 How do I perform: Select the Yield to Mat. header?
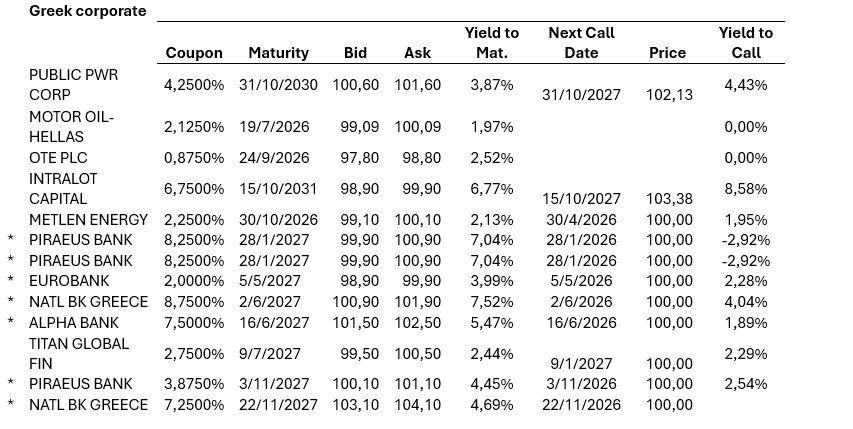[491, 43]
